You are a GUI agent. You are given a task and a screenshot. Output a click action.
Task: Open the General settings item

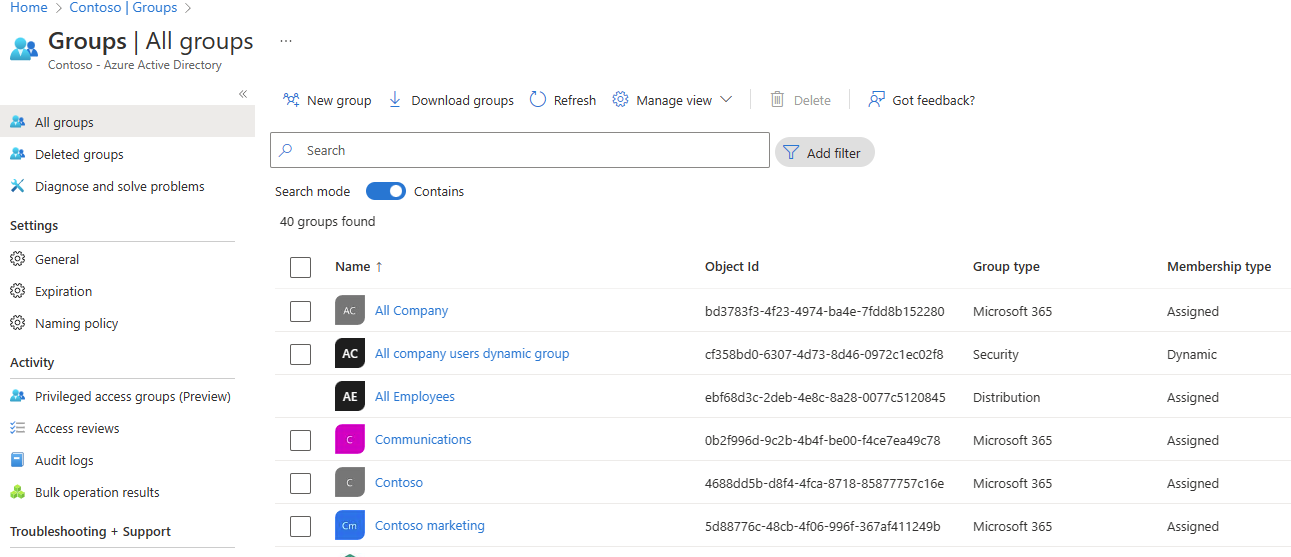tap(127, 259)
